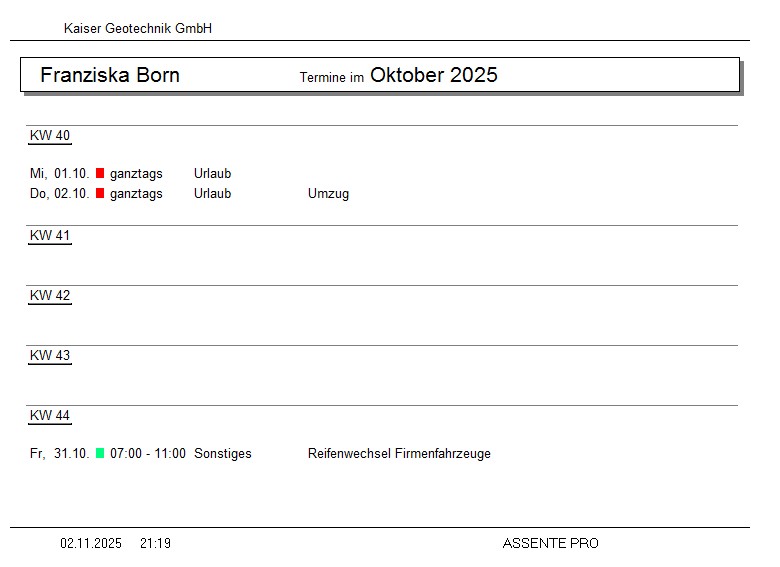Image resolution: width=780 pixels, height=567 pixels.
Task: Select the KW 41 week heading
Action: (50, 236)
